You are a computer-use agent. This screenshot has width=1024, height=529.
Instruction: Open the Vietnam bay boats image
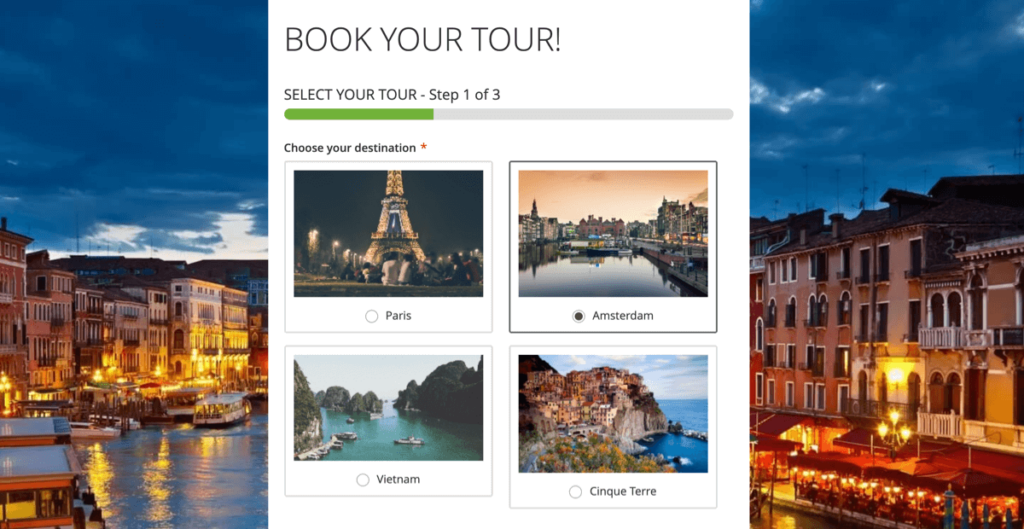pos(389,408)
